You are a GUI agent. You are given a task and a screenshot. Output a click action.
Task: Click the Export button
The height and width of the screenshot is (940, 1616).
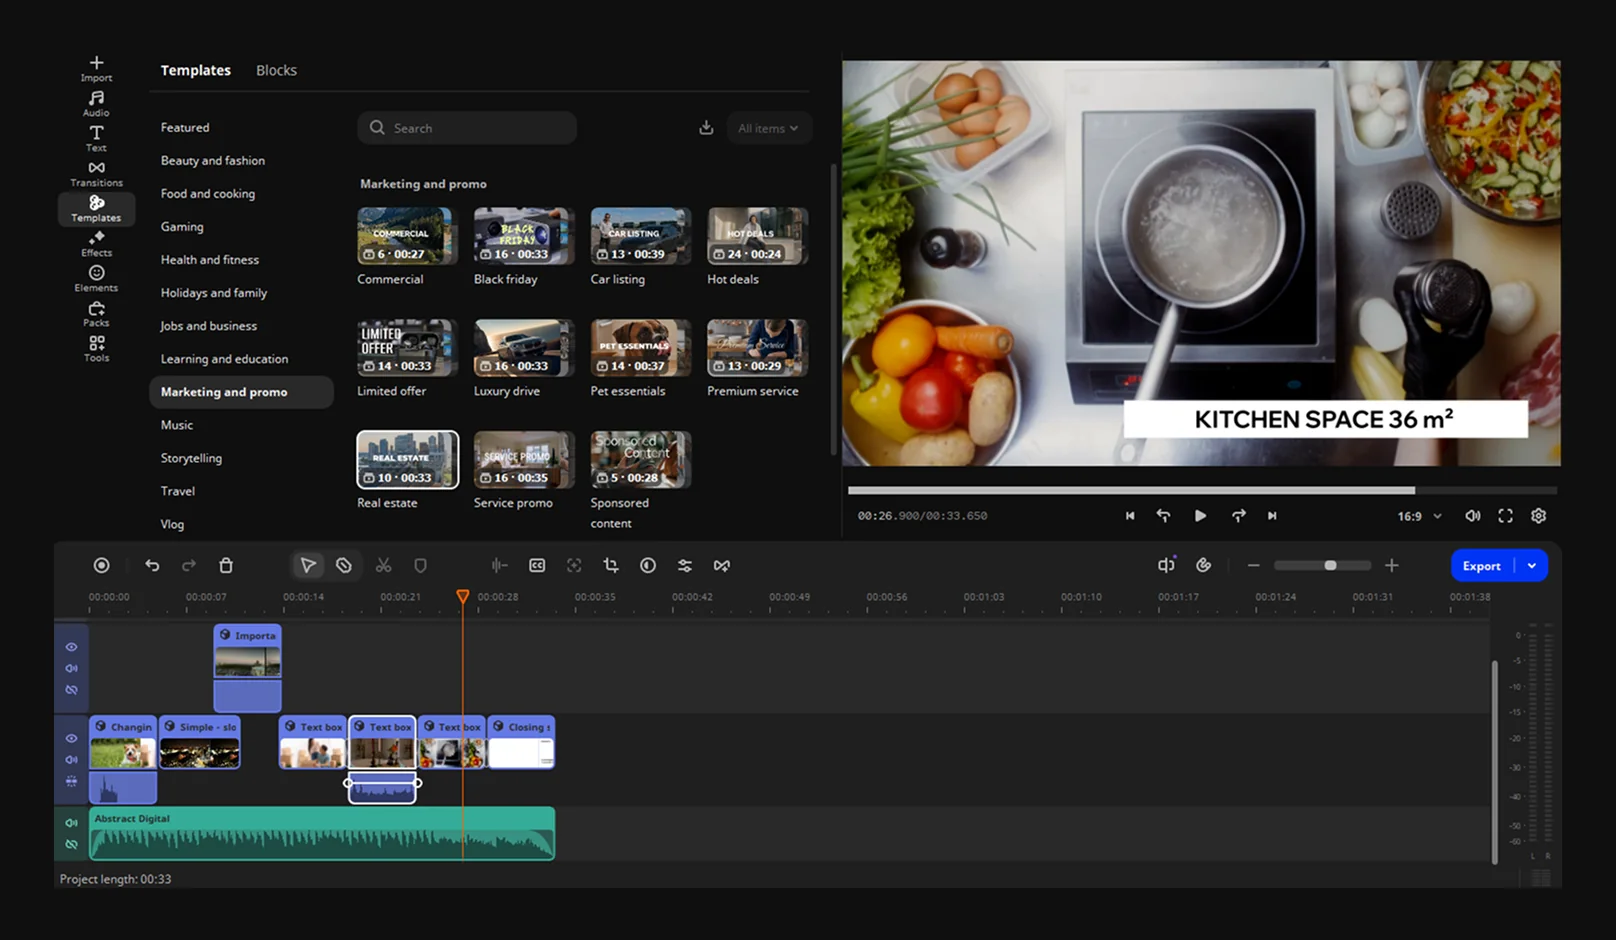[x=1481, y=566]
